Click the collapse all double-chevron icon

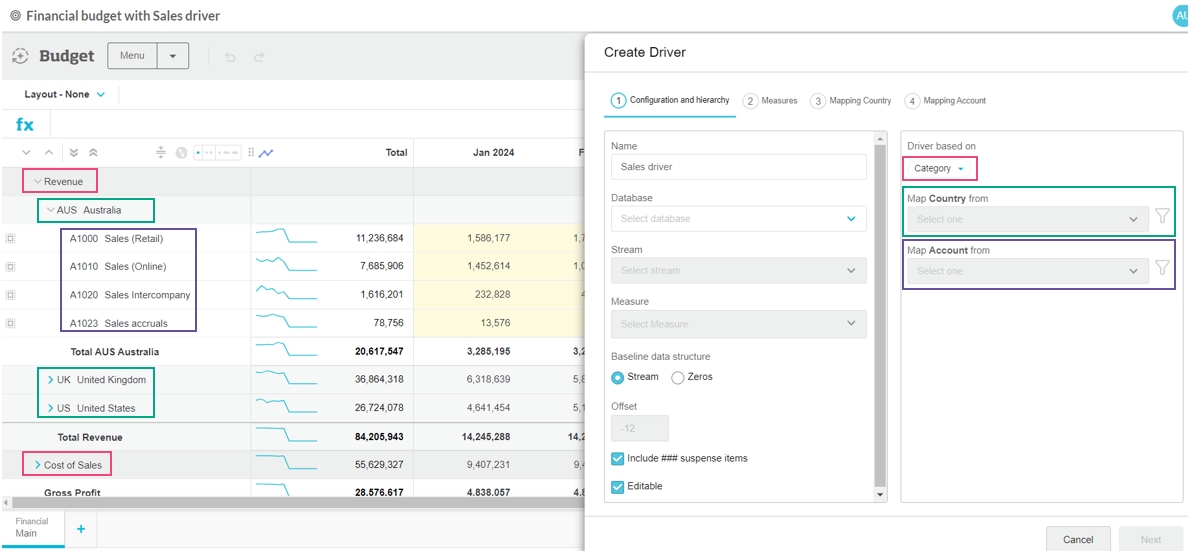[93, 153]
